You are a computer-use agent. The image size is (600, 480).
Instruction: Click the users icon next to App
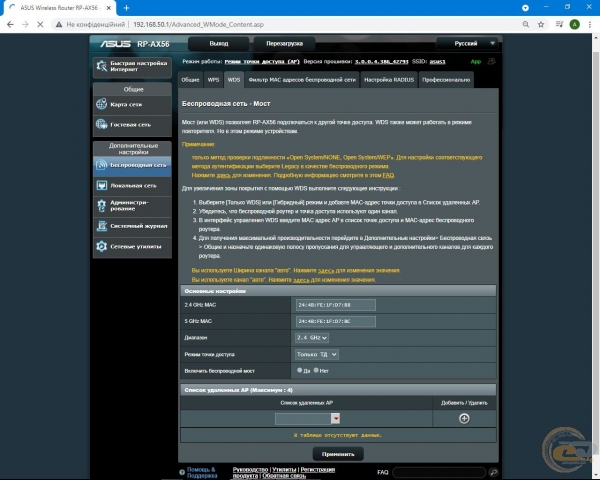pyautogui.click(x=491, y=62)
